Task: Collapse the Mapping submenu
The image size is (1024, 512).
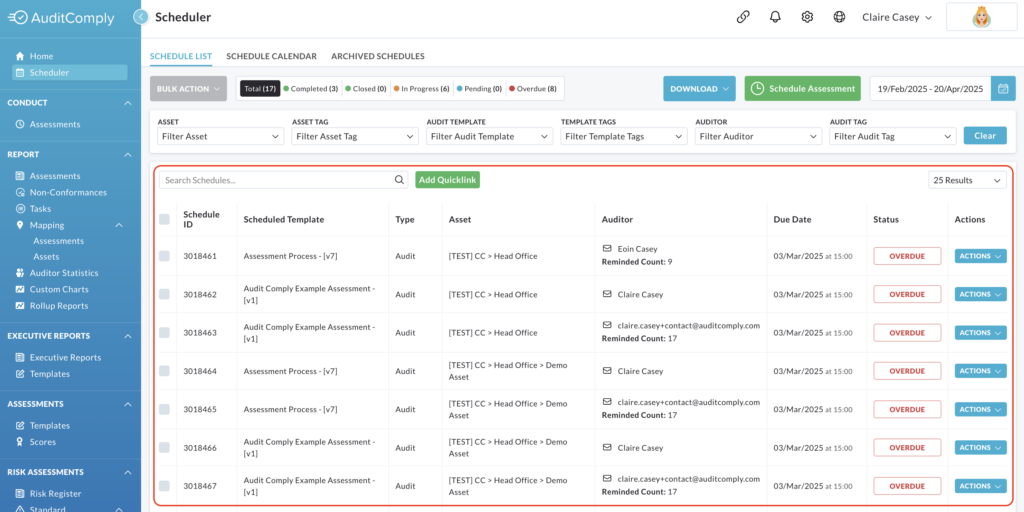Action: (x=119, y=225)
